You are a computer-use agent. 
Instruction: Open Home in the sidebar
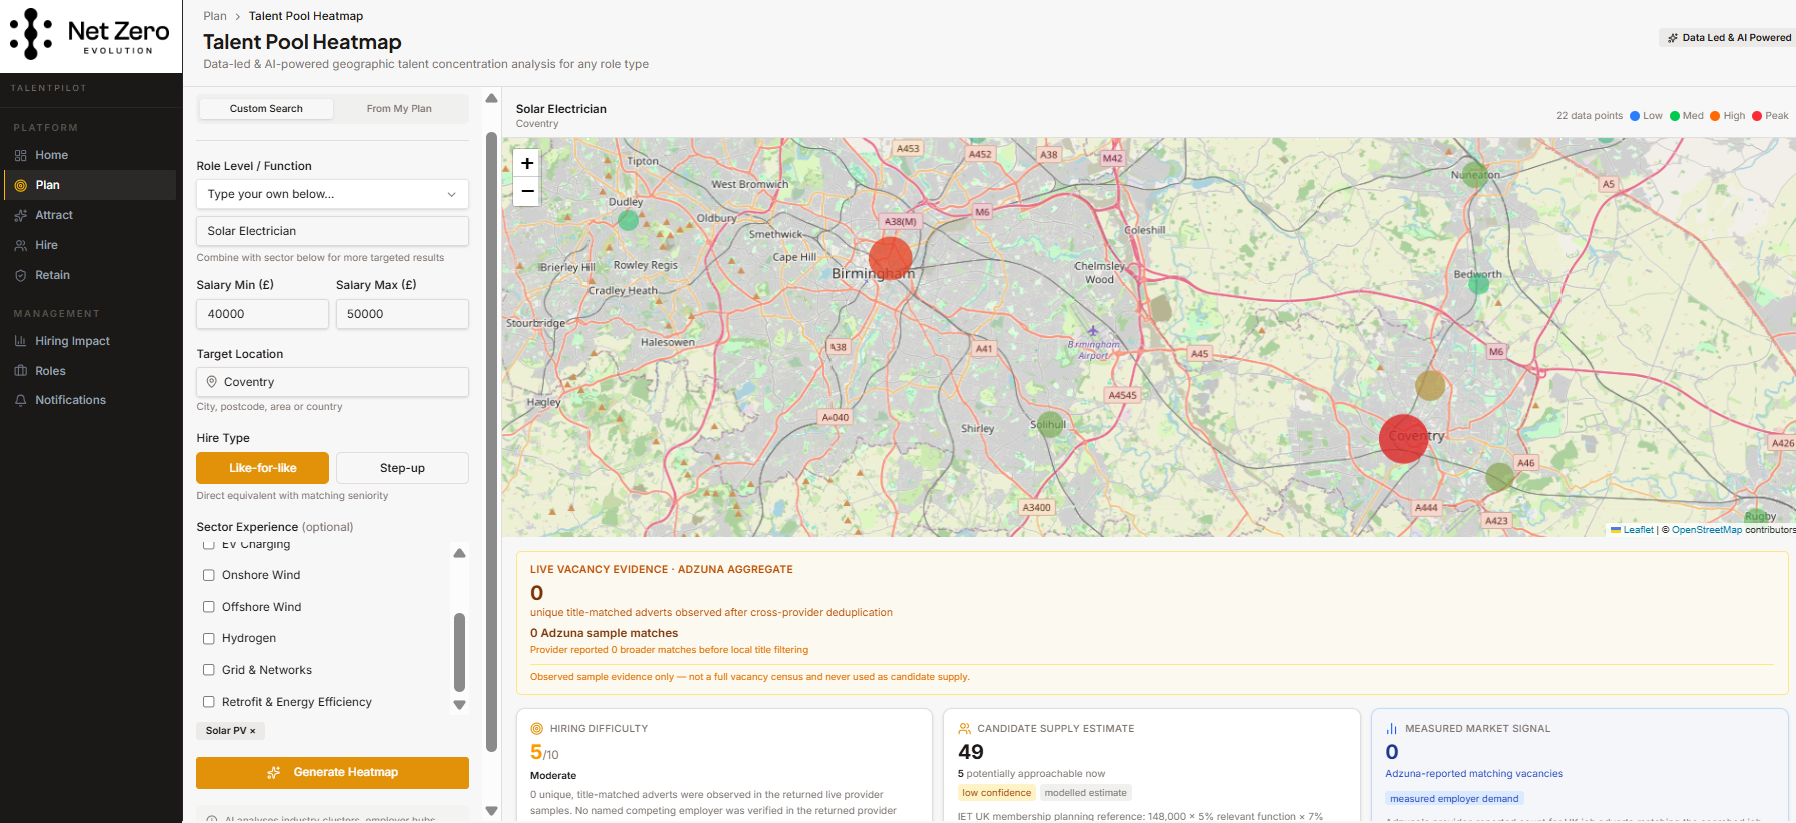pos(90,155)
